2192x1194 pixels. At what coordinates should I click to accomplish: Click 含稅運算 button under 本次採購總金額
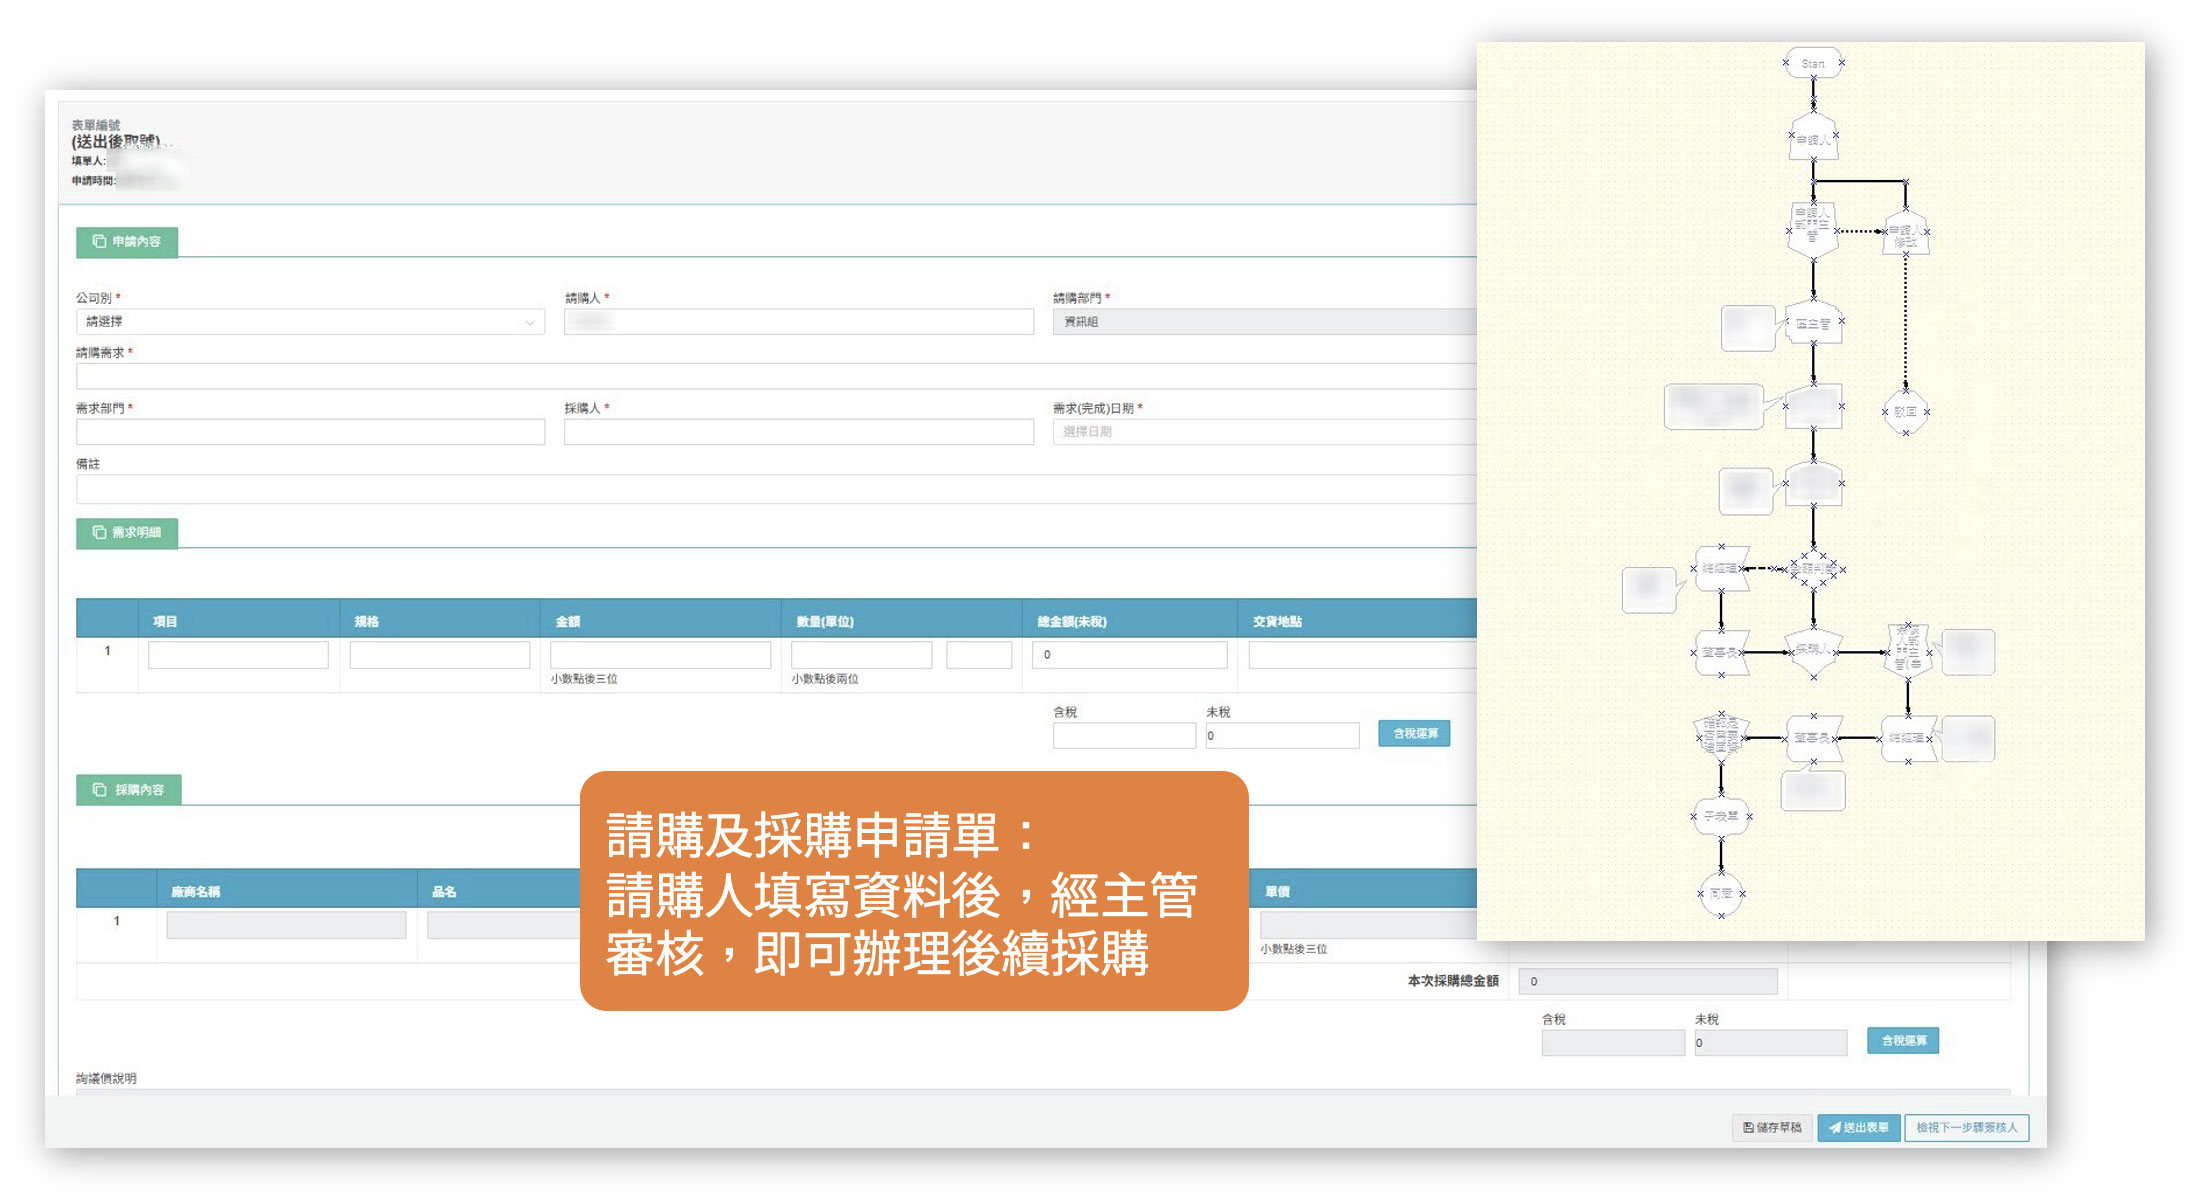click(1903, 1041)
